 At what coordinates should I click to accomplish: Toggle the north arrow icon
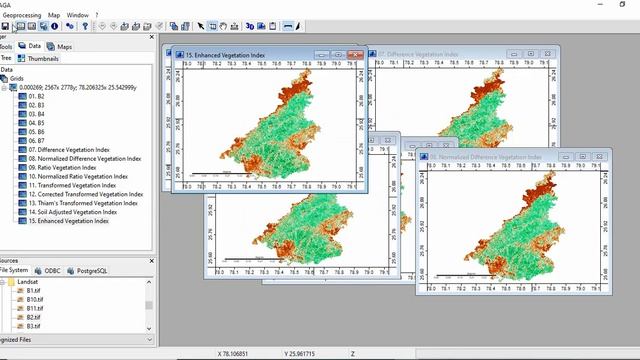(298, 26)
